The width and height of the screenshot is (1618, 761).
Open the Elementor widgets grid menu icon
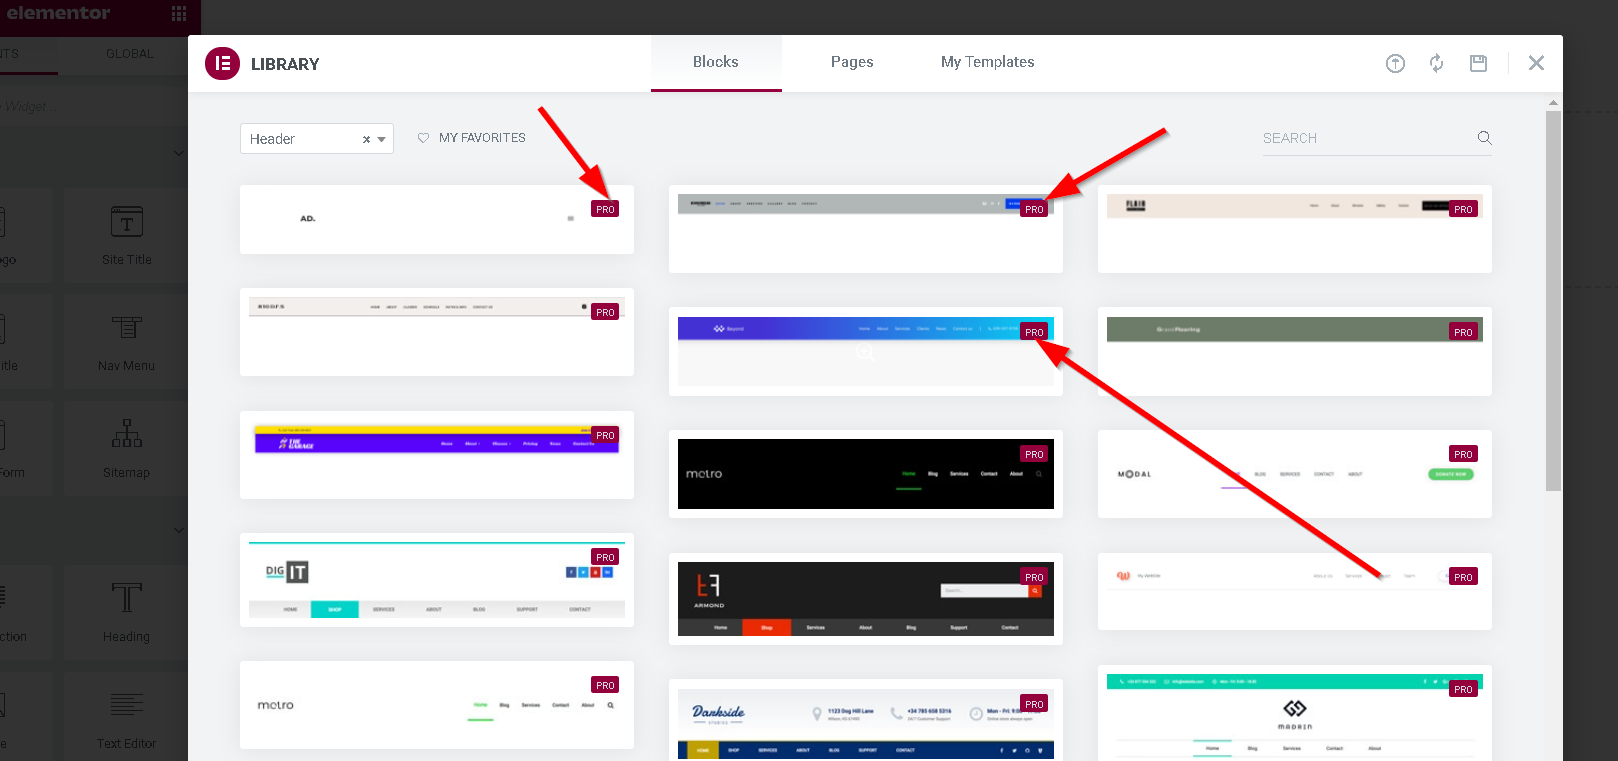[x=179, y=13]
